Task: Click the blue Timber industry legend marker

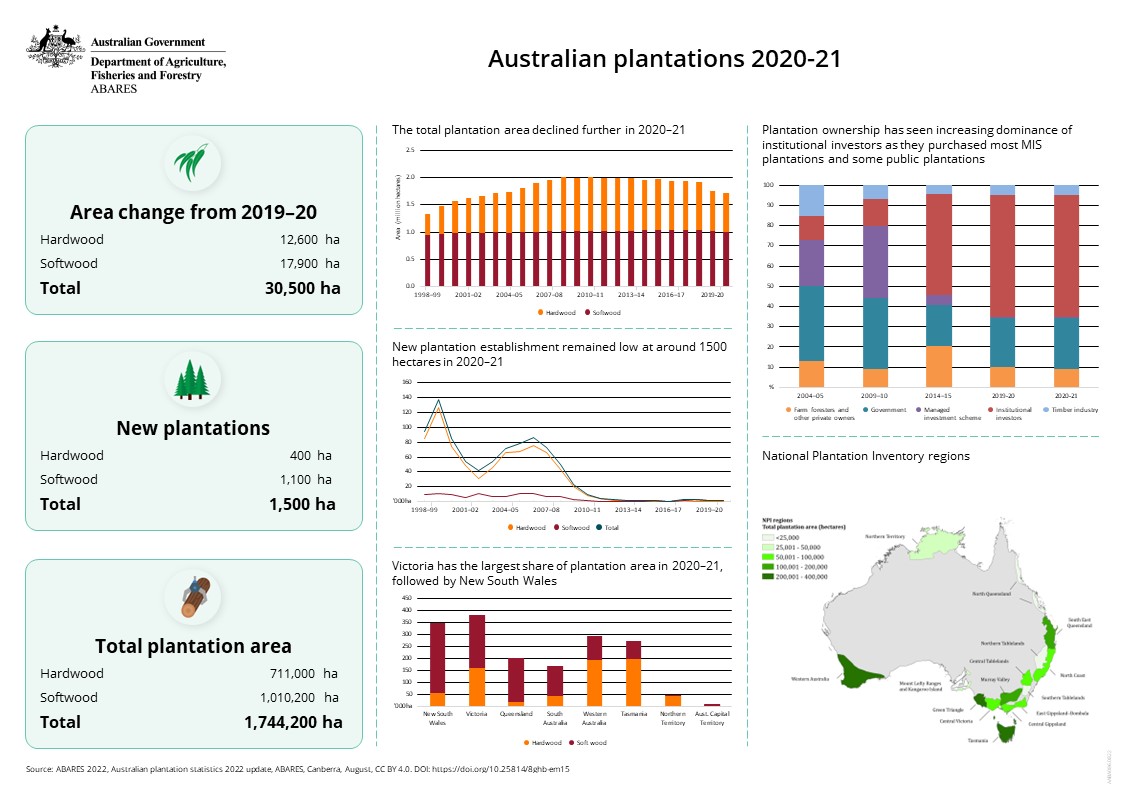Action: point(1045,409)
